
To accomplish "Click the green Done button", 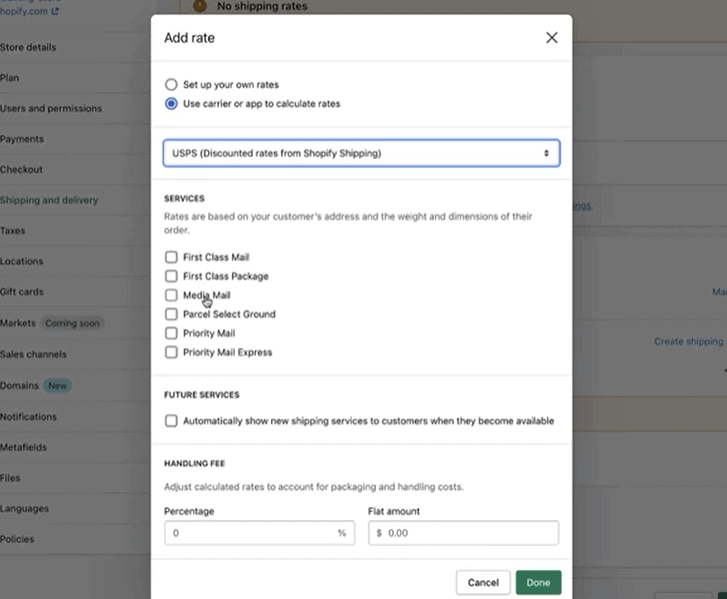I will 538,582.
